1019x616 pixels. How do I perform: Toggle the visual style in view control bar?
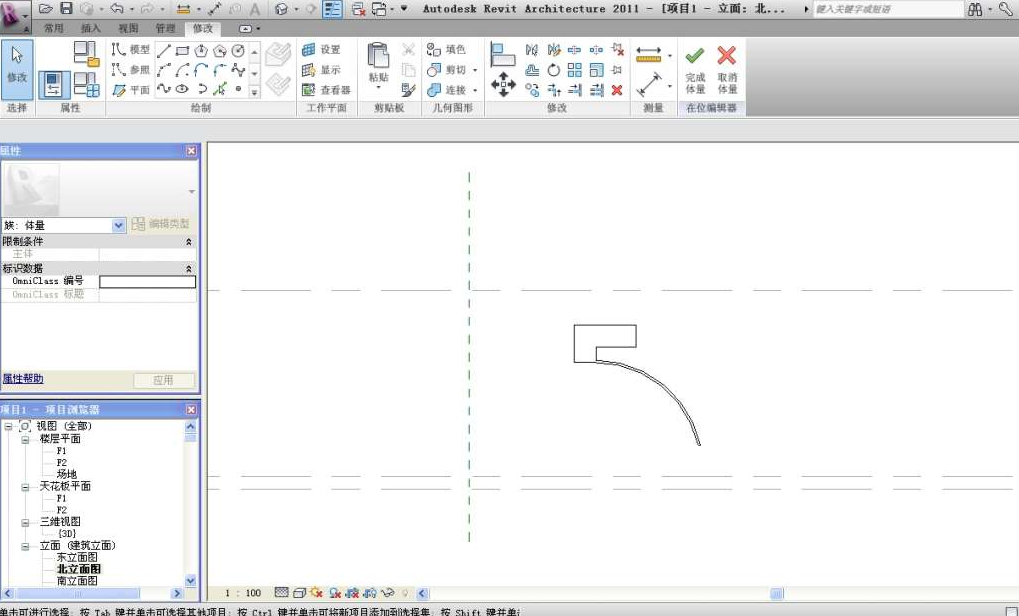point(299,593)
